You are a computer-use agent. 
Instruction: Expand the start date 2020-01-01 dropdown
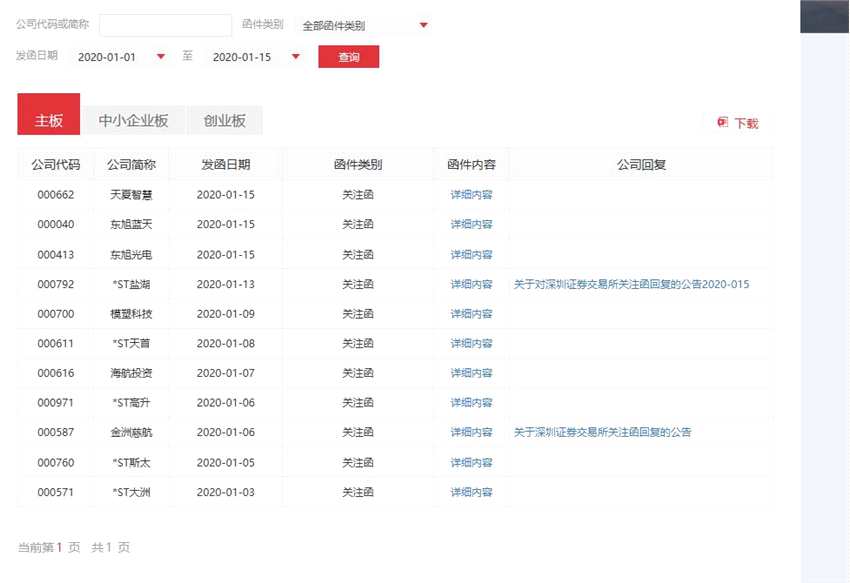point(161,56)
